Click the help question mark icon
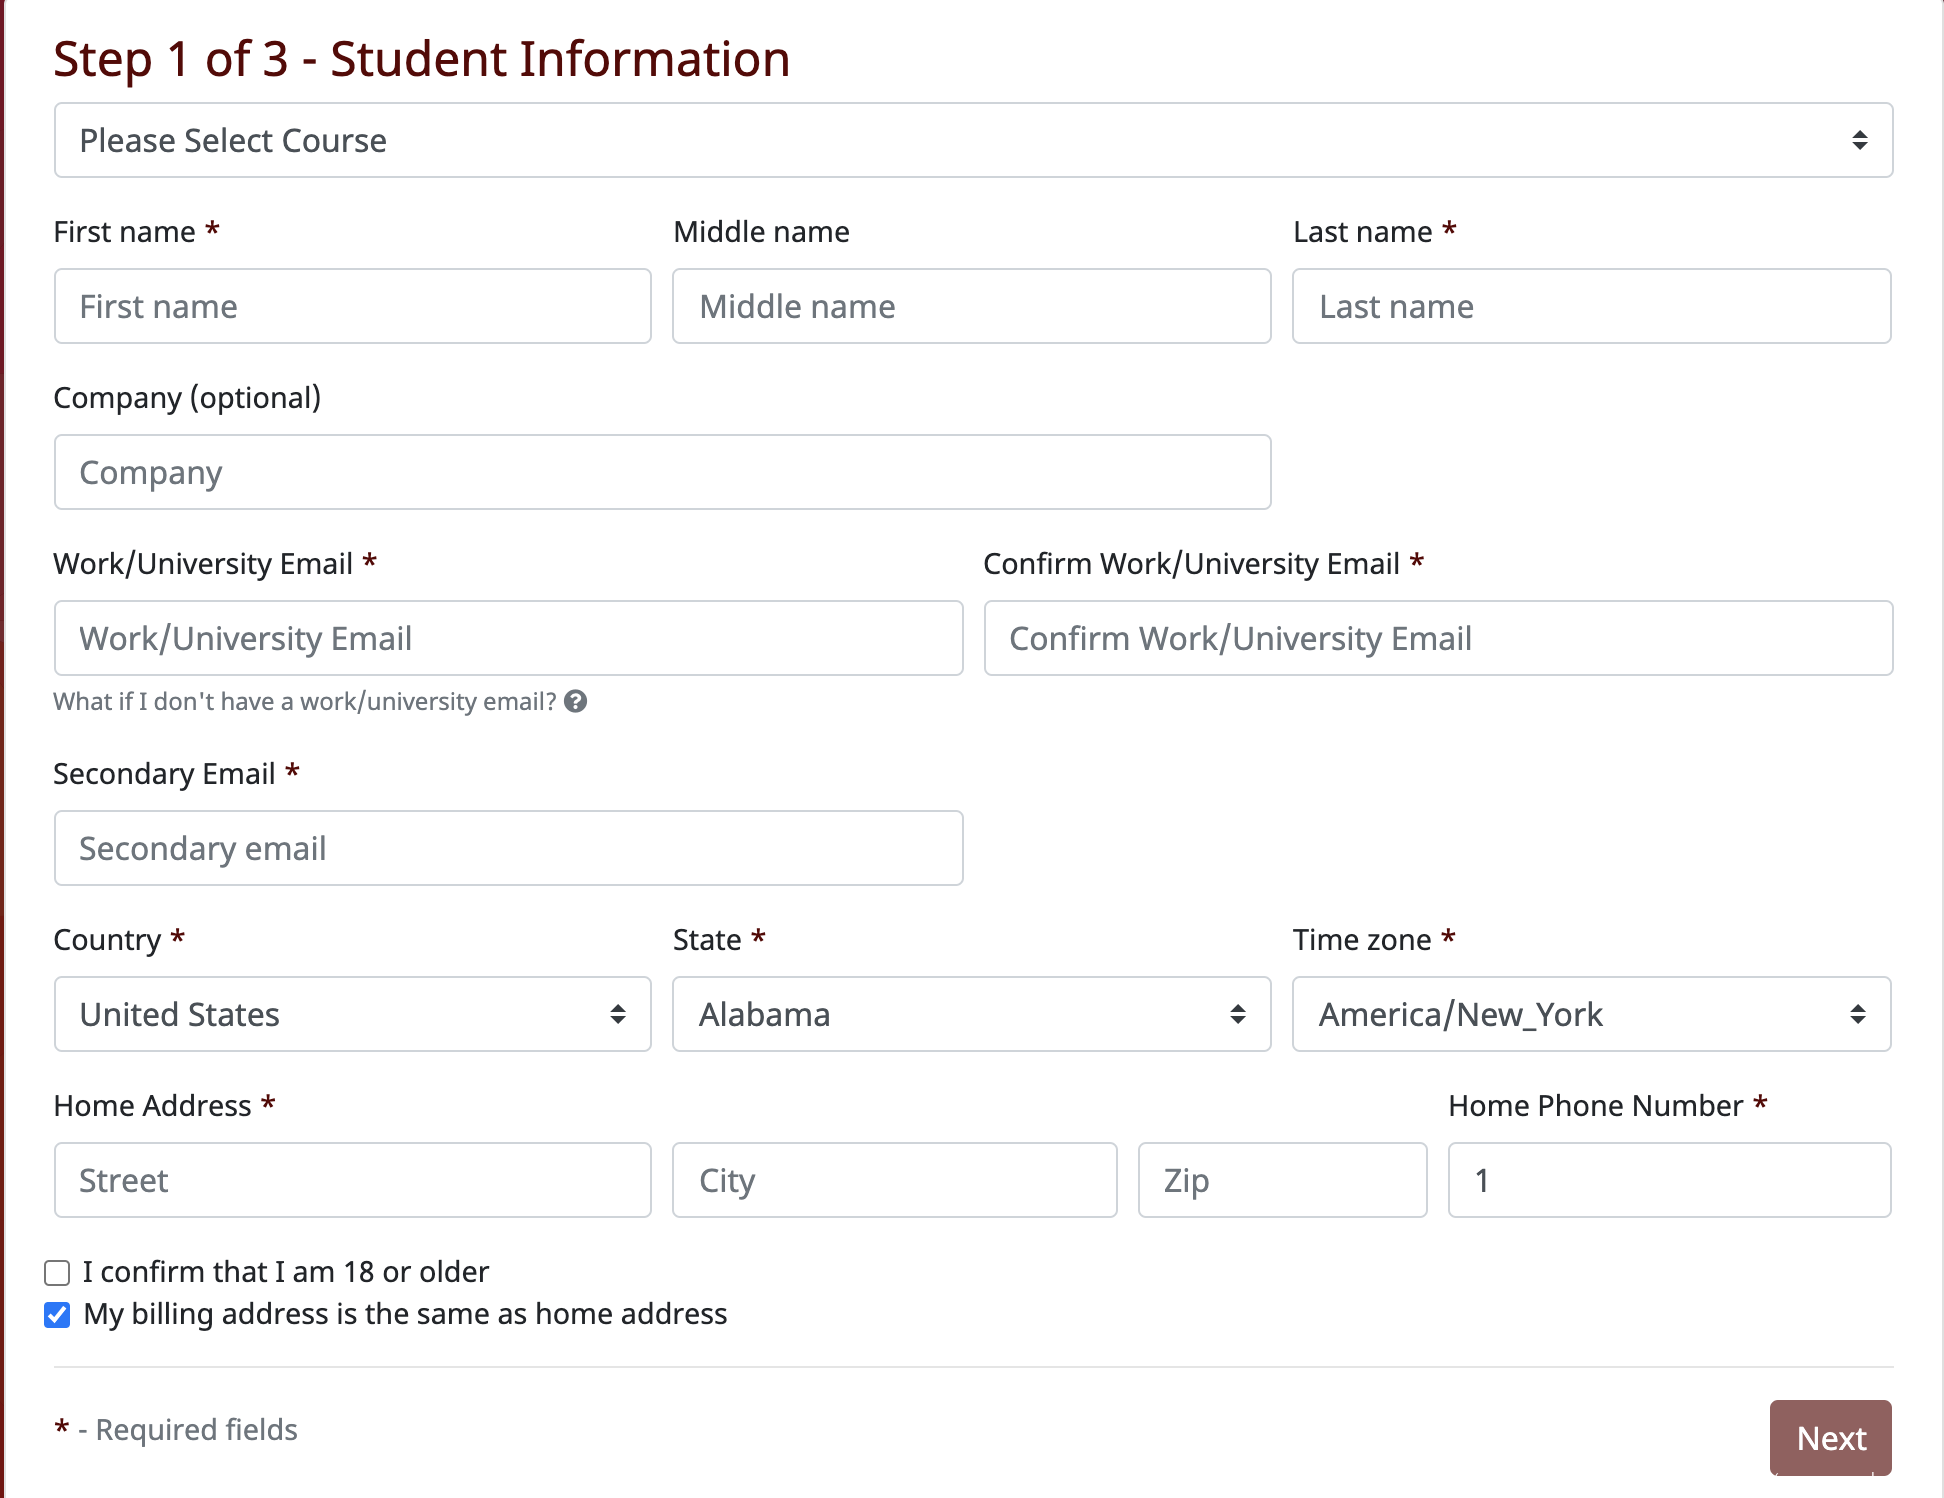 [575, 701]
